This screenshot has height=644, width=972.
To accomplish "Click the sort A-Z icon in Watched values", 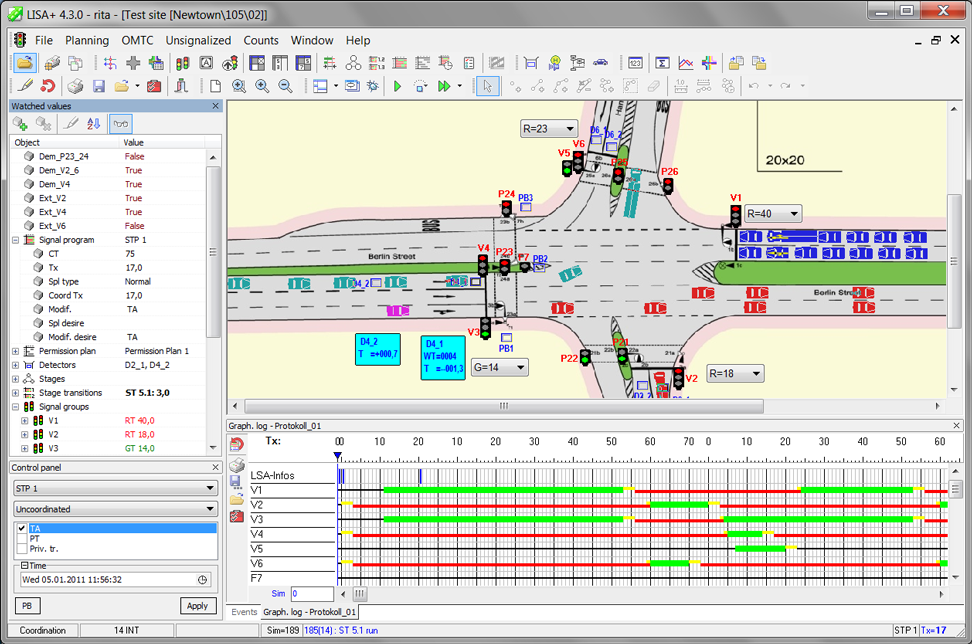I will pos(94,124).
